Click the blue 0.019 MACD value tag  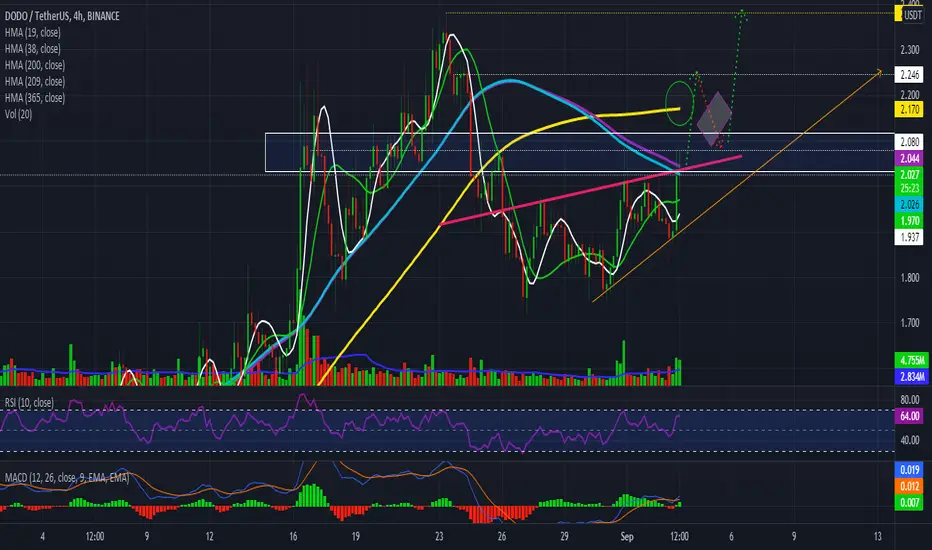coord(909,470)
